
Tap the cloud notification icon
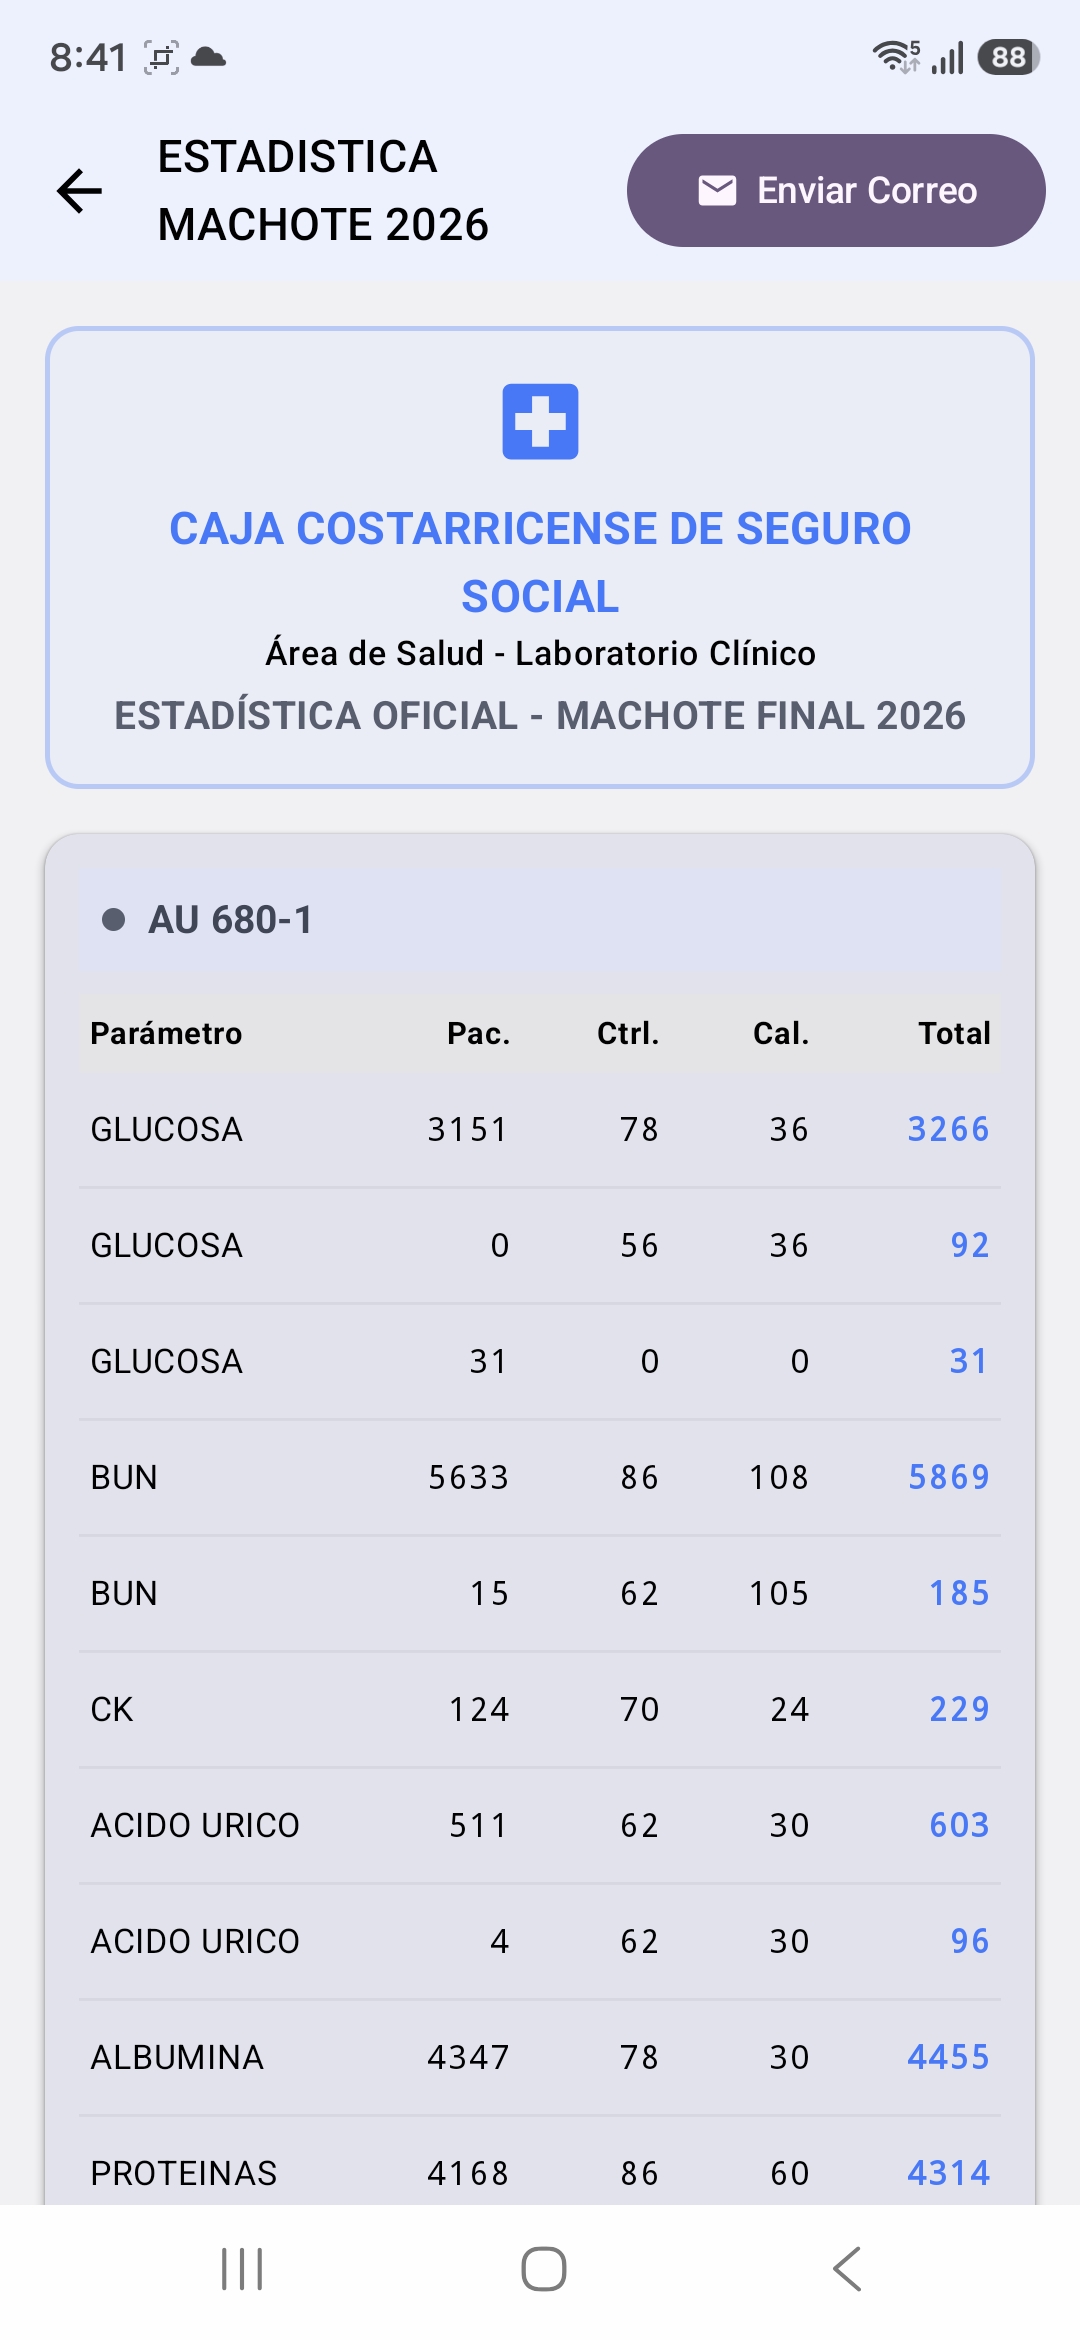pos(208,57)
